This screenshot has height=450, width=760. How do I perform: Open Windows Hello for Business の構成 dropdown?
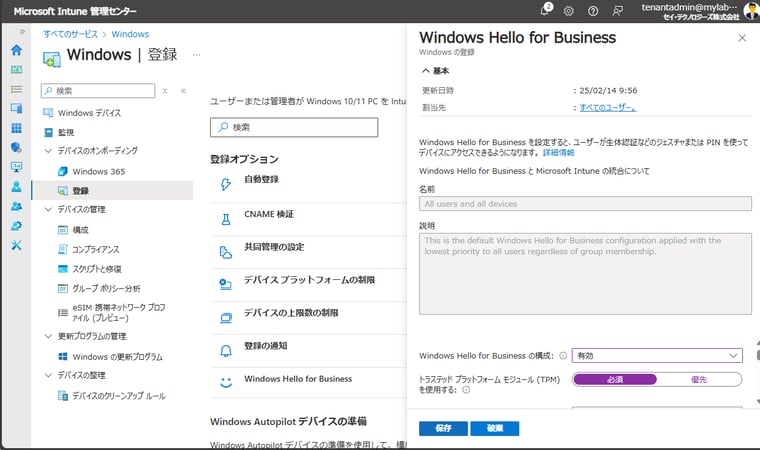(657, 355)
